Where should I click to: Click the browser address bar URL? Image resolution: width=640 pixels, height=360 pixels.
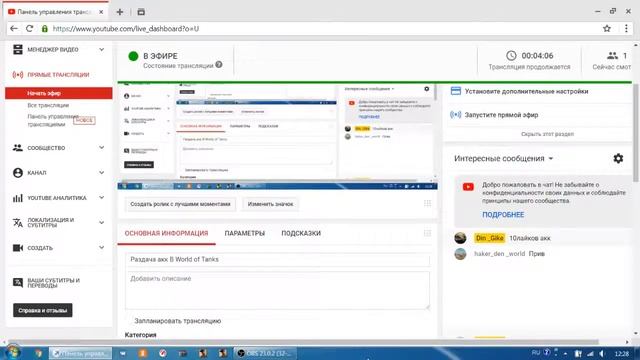[x=126, y=29]
